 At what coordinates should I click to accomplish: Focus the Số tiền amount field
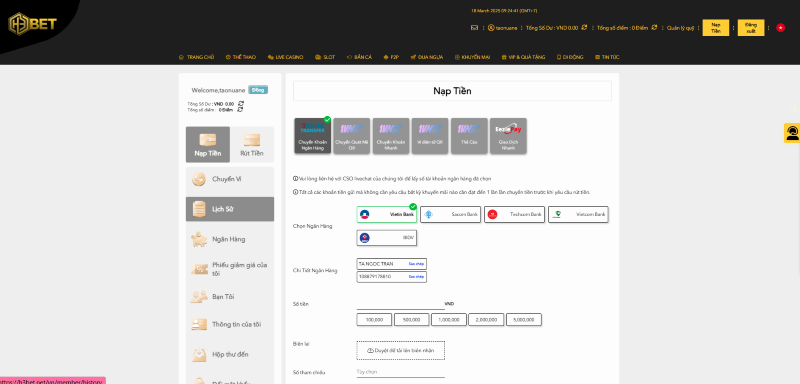click(x=400, y=304)
